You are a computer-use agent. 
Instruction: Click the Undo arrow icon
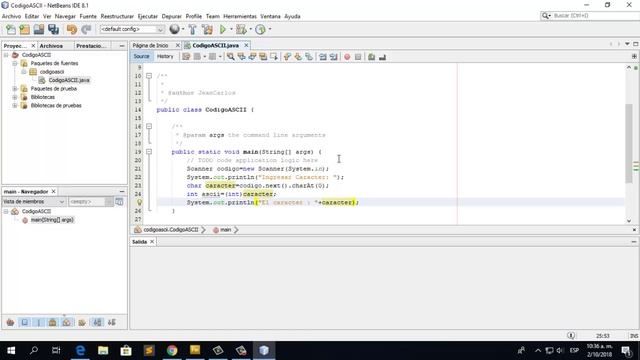click(x=72, y=29)
